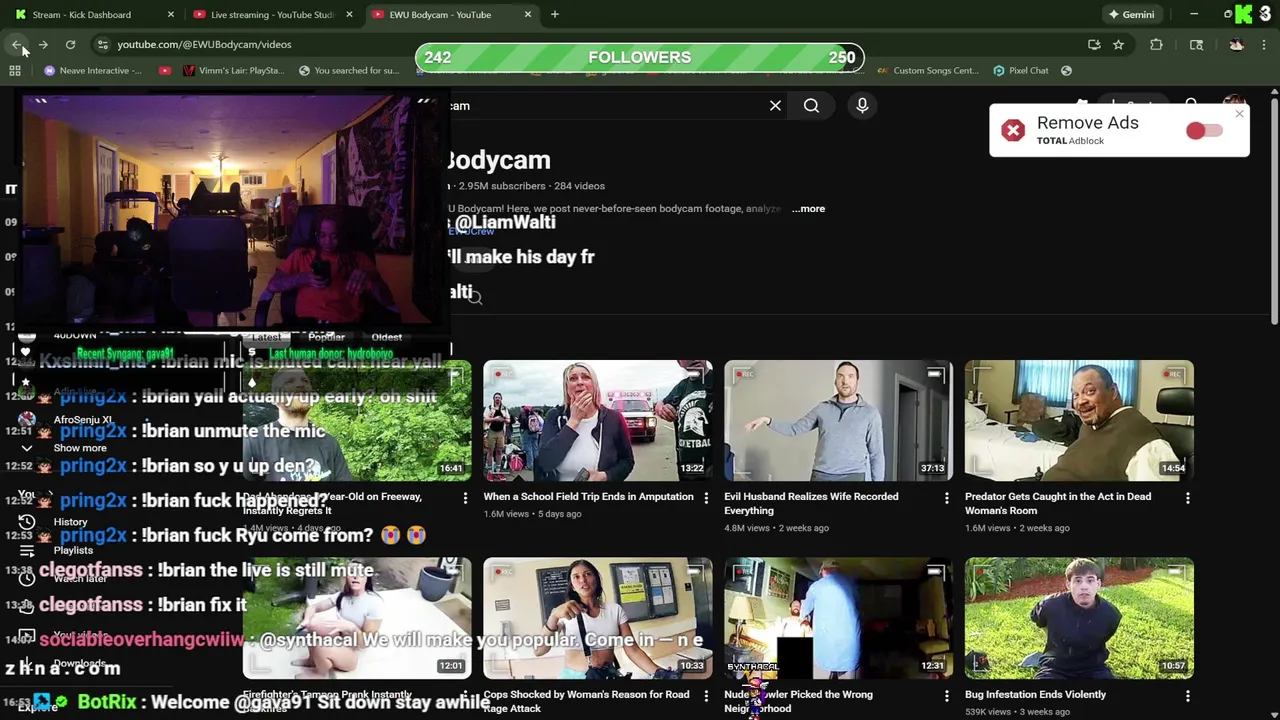Open the apps grid in the bookmarks bar
The width and height of the screenshot is (1280, 720).
tap(15, 71)
